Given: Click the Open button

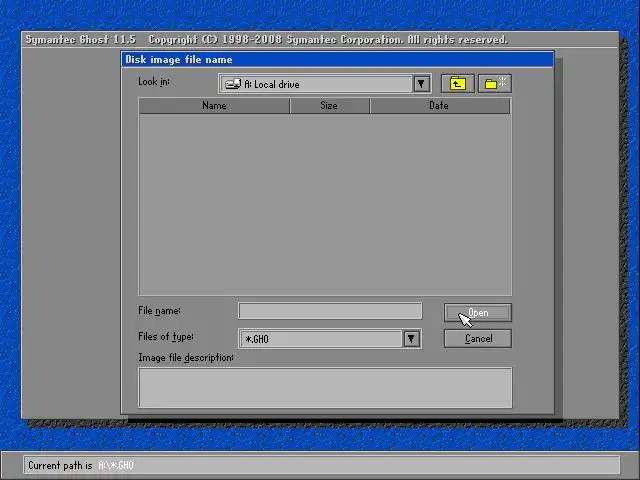Looking at the screenshot, I should (478, 313).
